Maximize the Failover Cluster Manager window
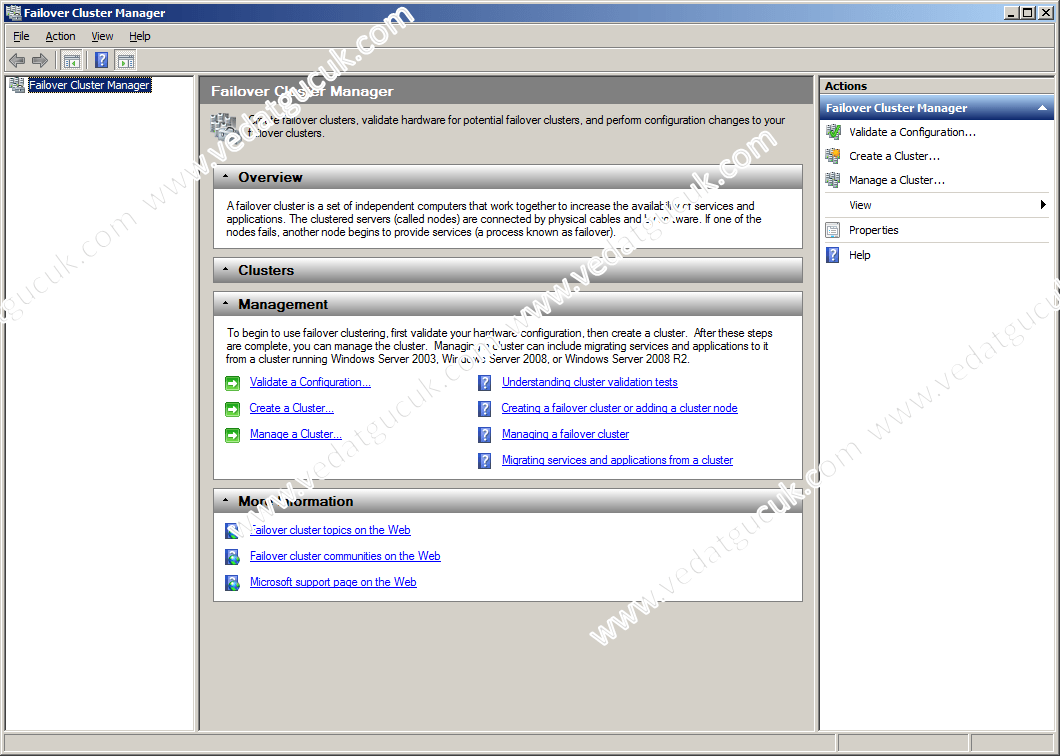 point(1027,12)
